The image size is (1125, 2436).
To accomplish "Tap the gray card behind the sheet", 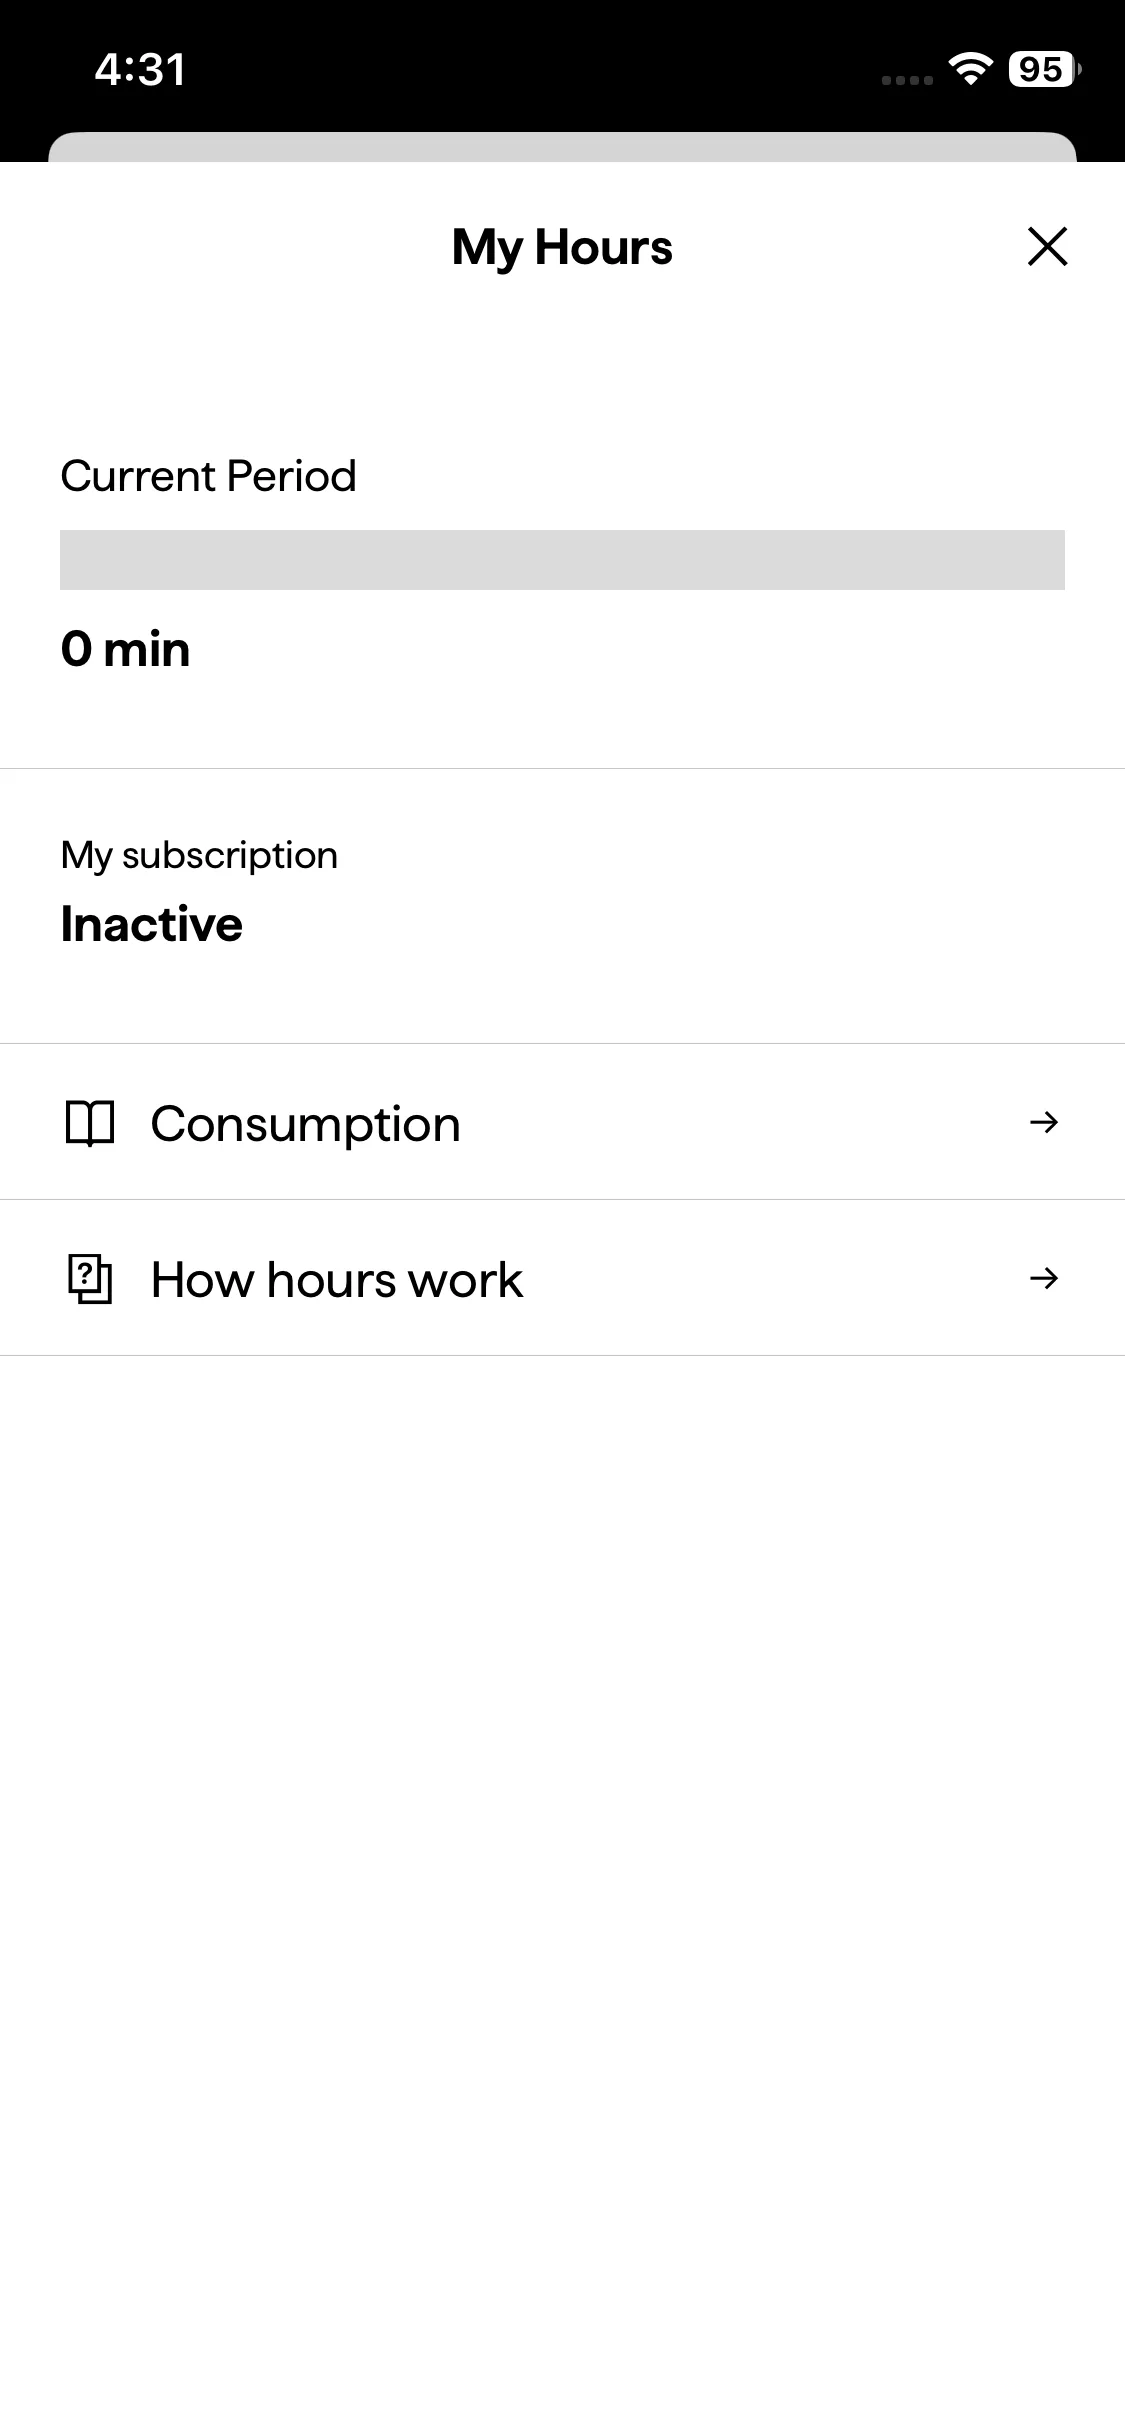I will click(x=562, y=146).
